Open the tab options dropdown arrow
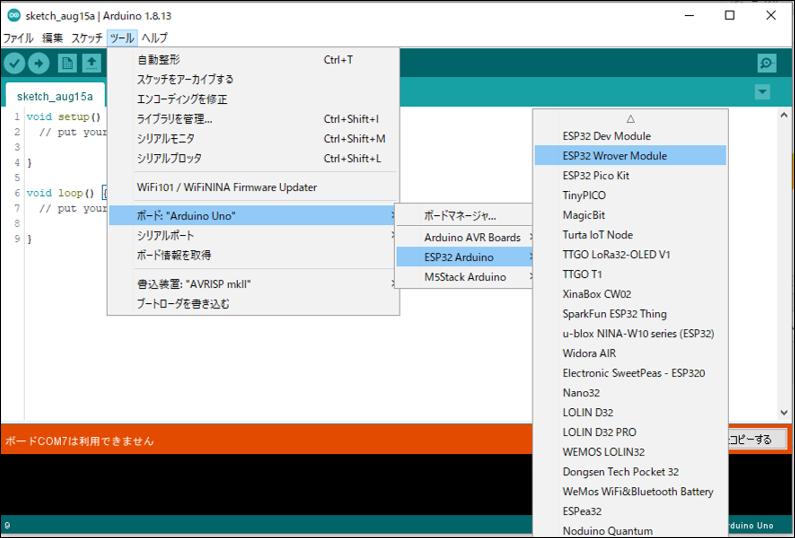Viewport: 795px width, 538px height. click(763, 92)
